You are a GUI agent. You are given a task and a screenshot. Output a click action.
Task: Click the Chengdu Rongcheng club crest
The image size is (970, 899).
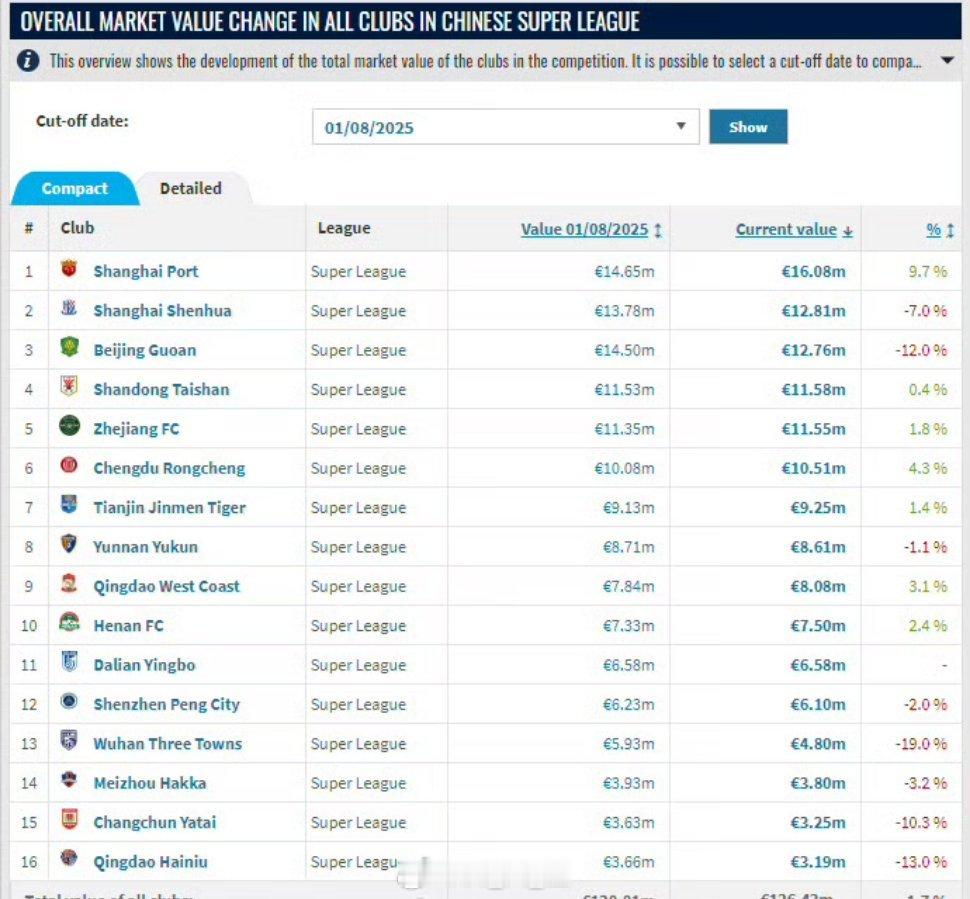click(x=69, y=465)
